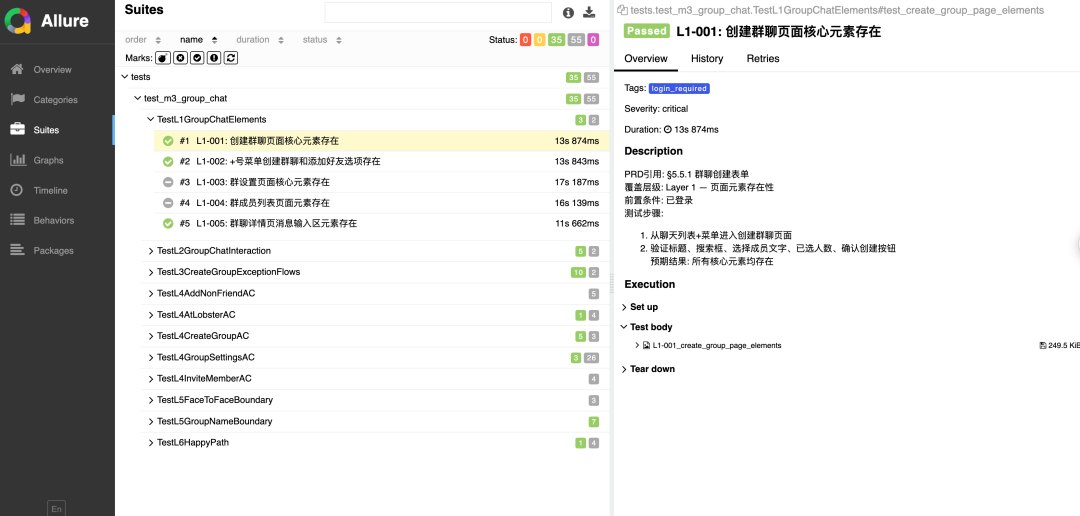The width and height of the screenshot is (1080, 516).
Task: Toggle the new-broken exclamation mark filter
Action: tap(214, 58)
